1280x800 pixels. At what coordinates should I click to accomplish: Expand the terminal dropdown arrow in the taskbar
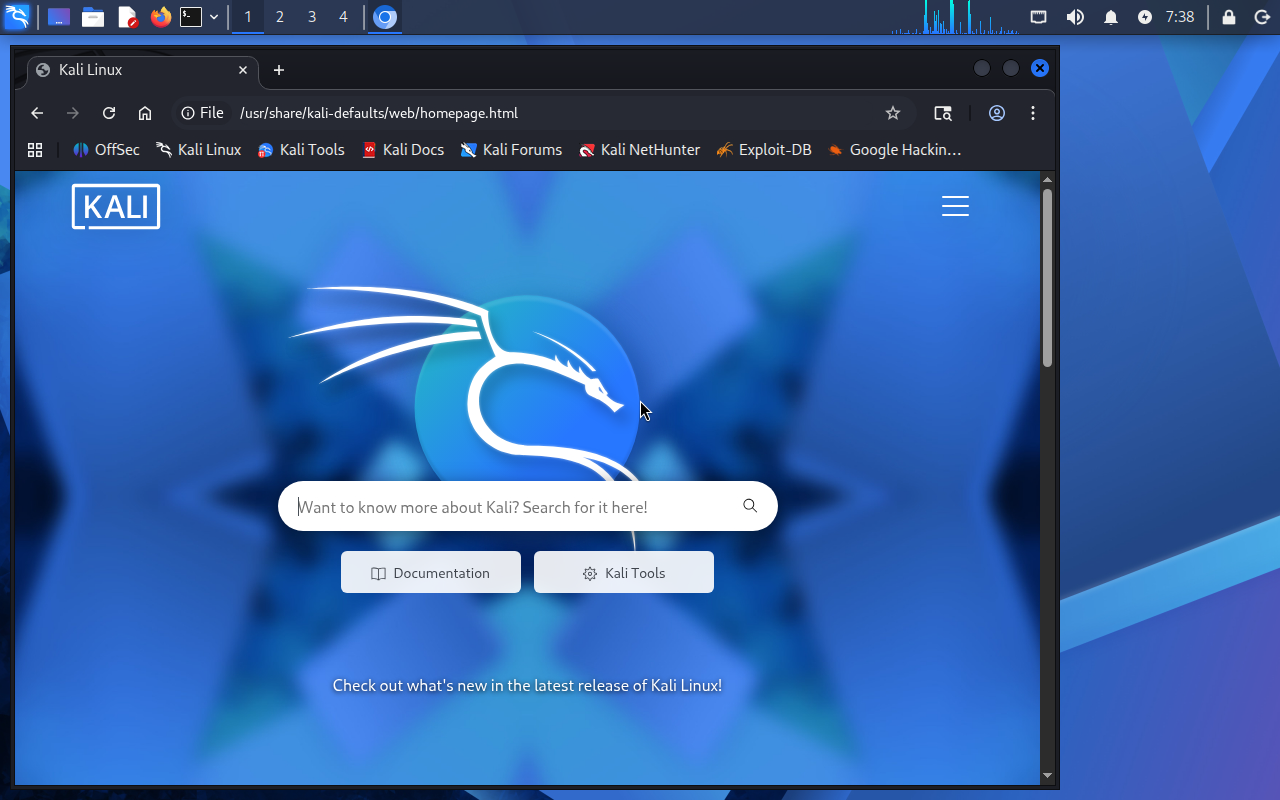(x=214, y=17)
